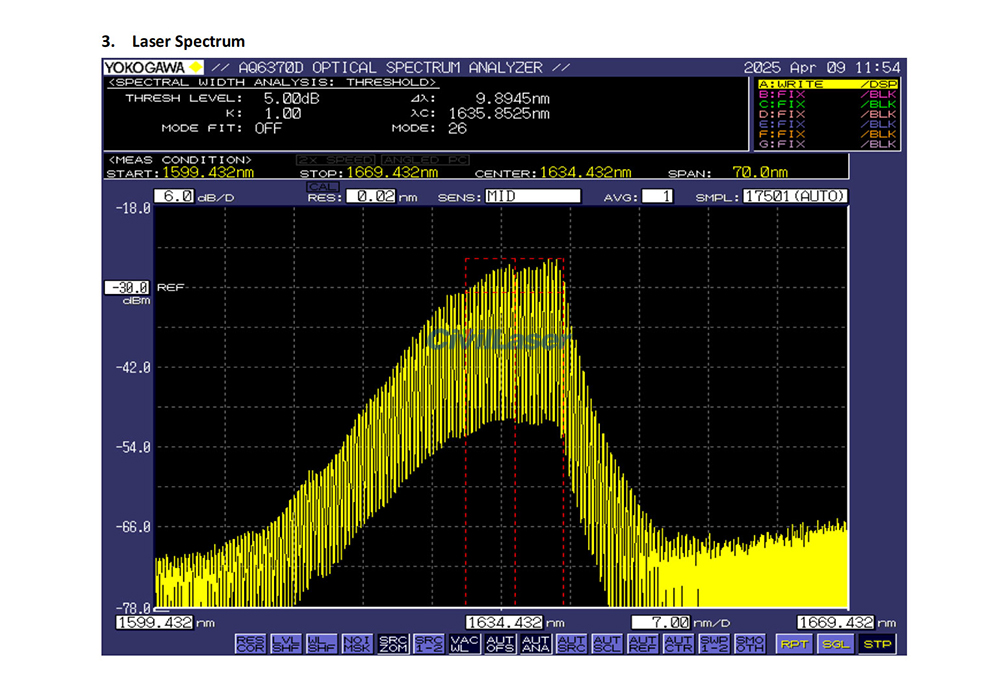Viewport: 1000px width, 679px height.
Task: Open the dB/D level scale field
Action: 175,197
